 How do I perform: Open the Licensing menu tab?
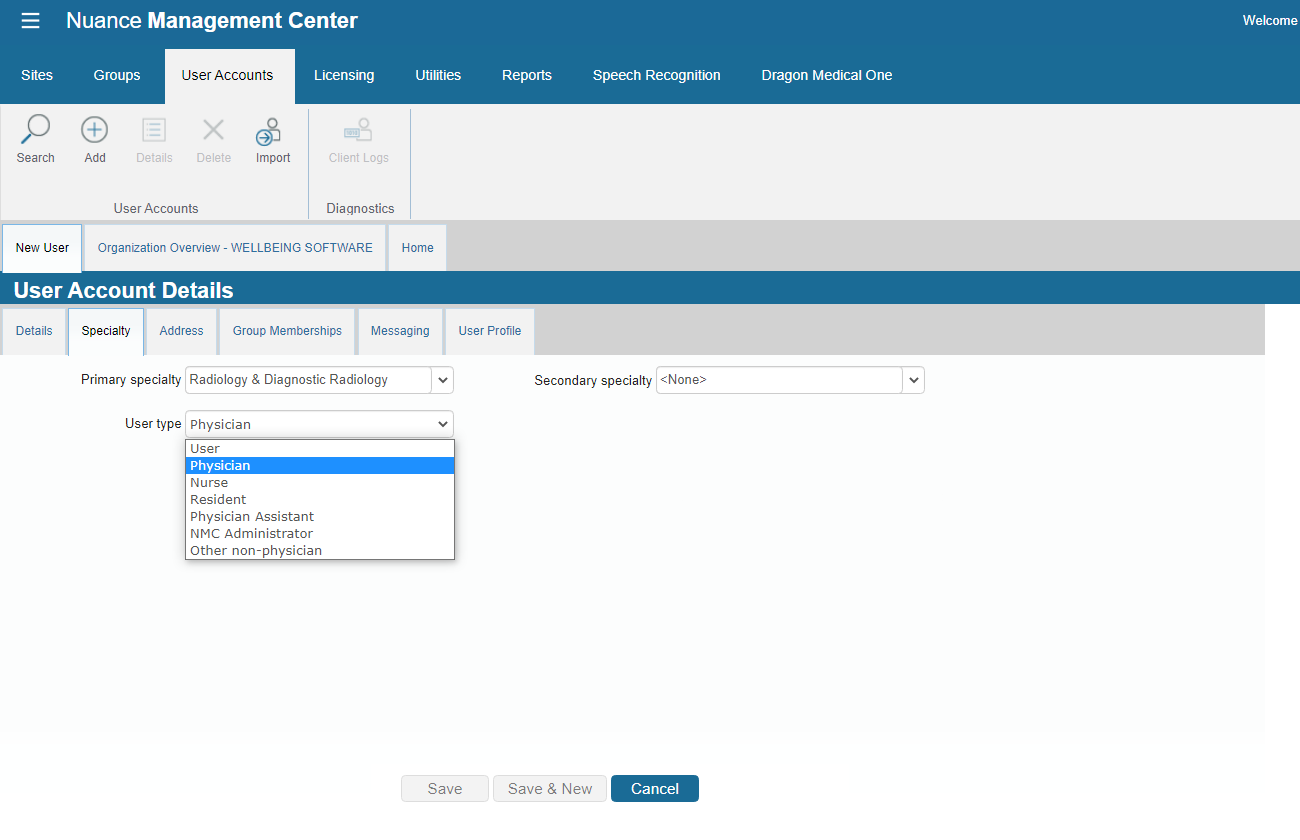coord(344,76)
